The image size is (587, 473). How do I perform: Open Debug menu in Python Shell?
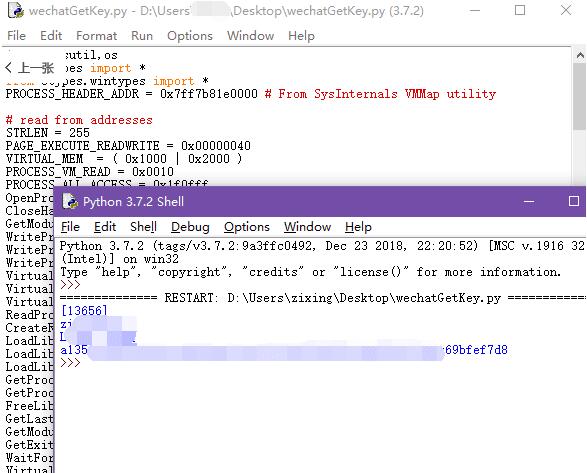click(190, 227)
